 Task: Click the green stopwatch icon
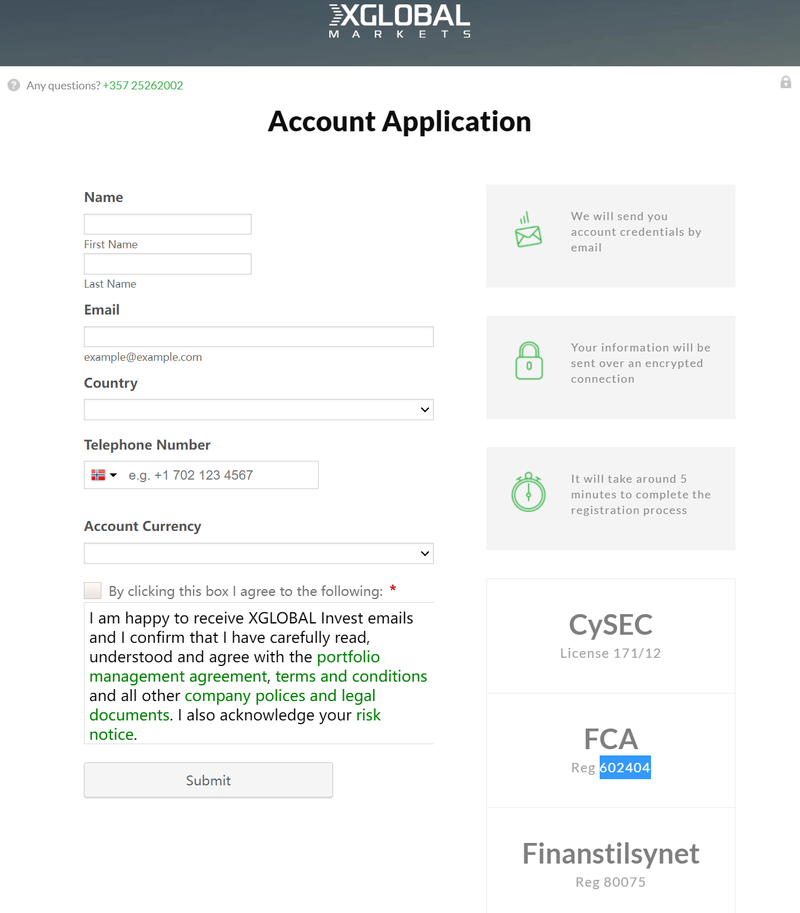coord(528,493)
